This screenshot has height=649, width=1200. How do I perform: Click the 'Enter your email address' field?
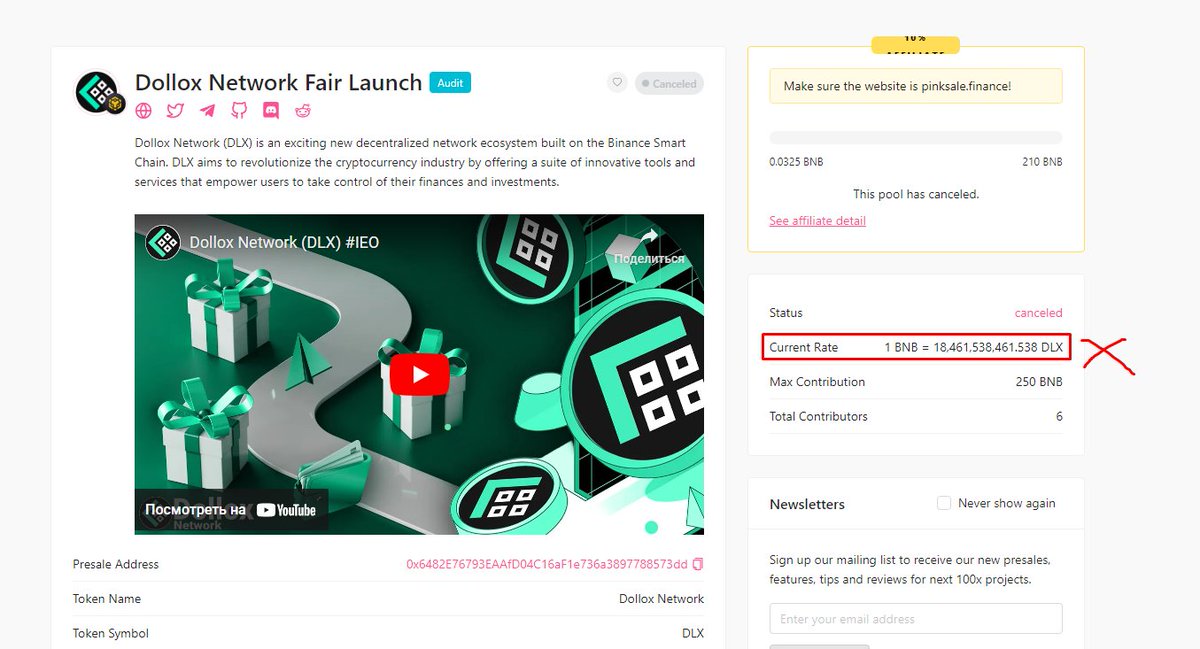coord(916,619)
